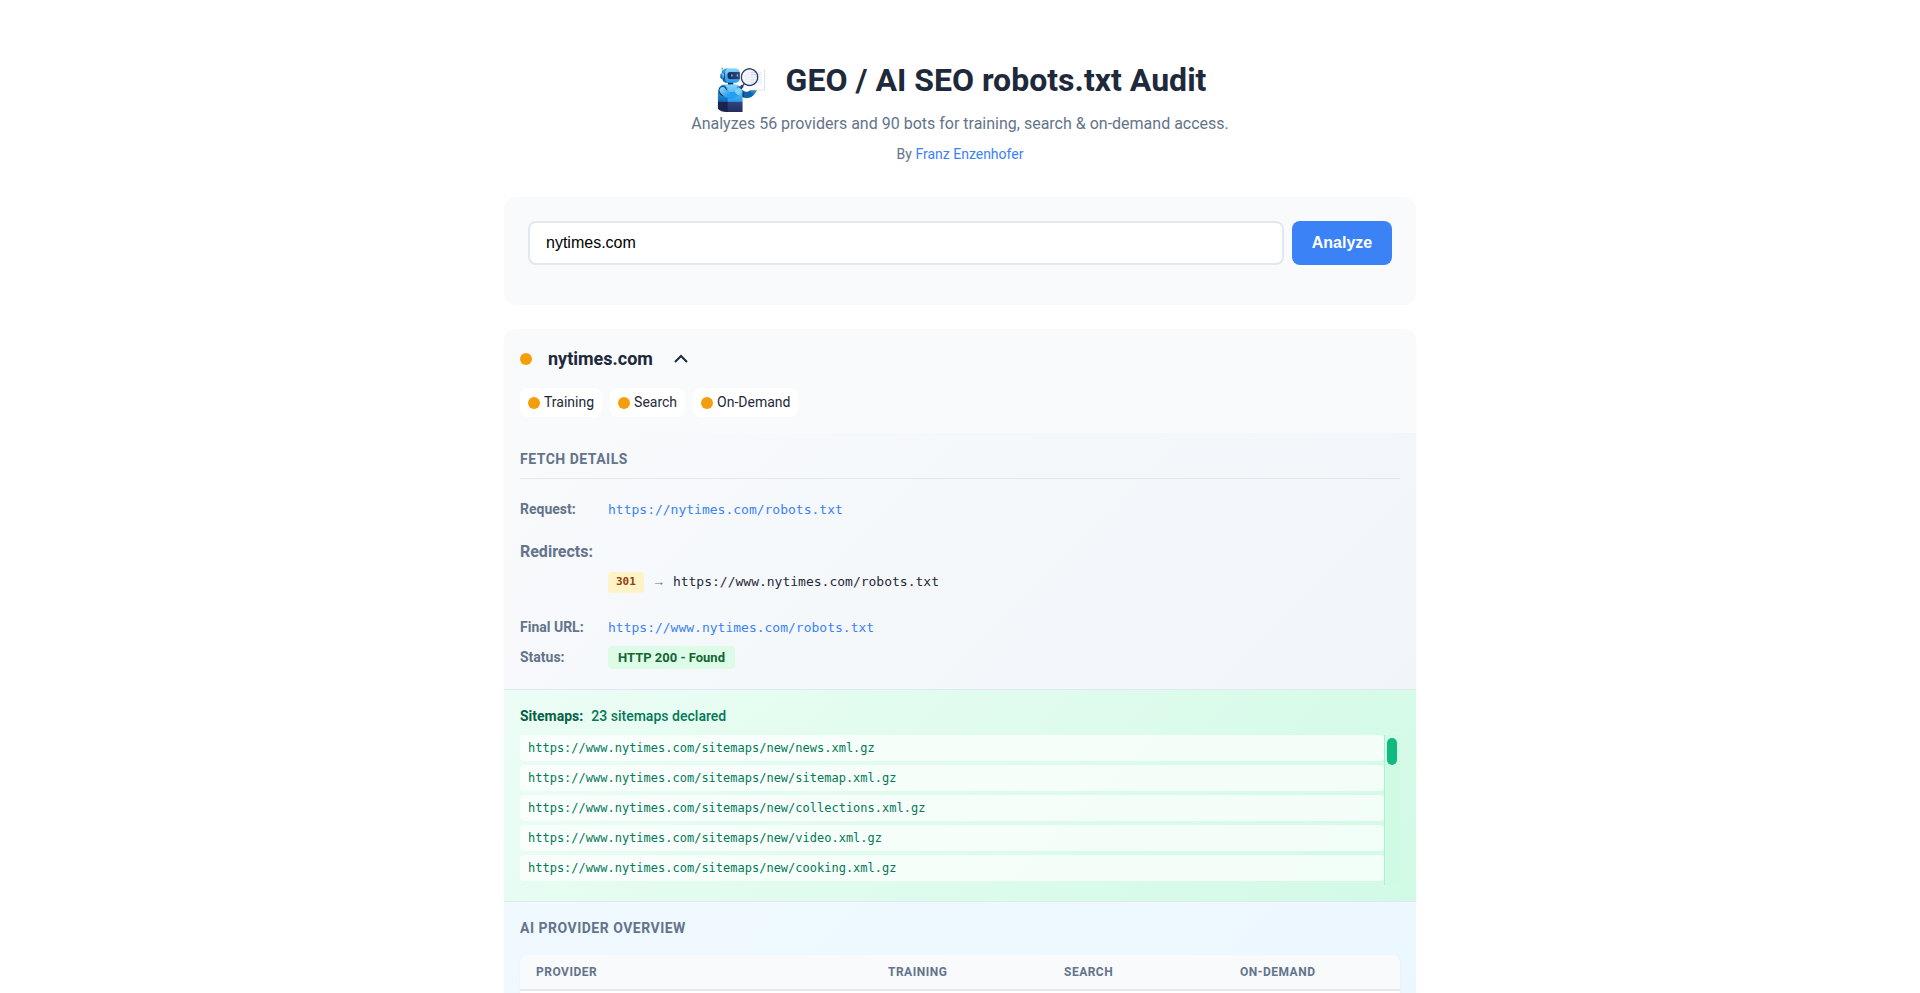Toggle the Search status pill

coord(647,402)
